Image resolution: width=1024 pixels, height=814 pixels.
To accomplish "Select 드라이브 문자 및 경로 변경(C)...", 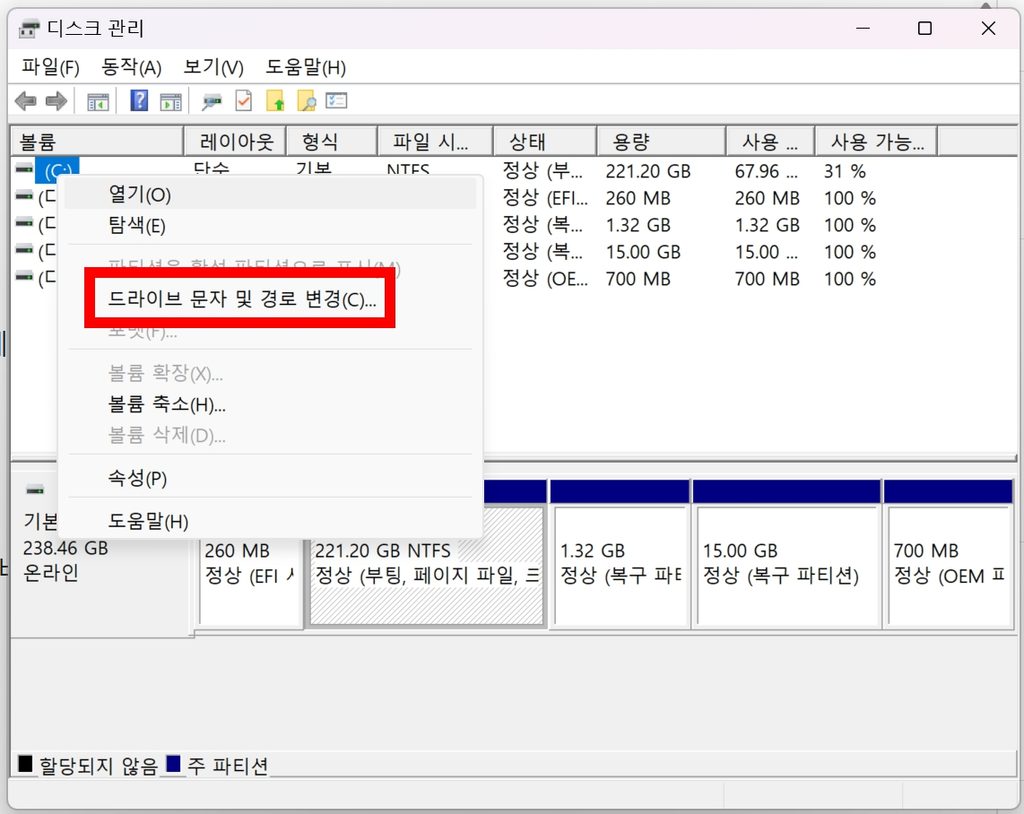I will pyautogui.click(x=242, y=299).
